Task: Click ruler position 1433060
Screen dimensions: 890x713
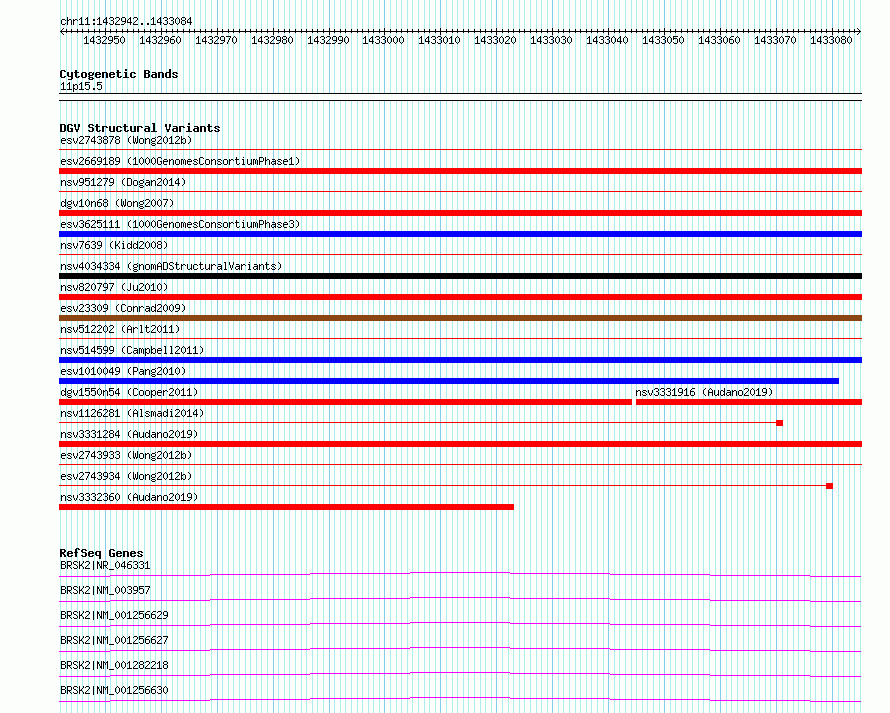Action: (x=719, y=40)
